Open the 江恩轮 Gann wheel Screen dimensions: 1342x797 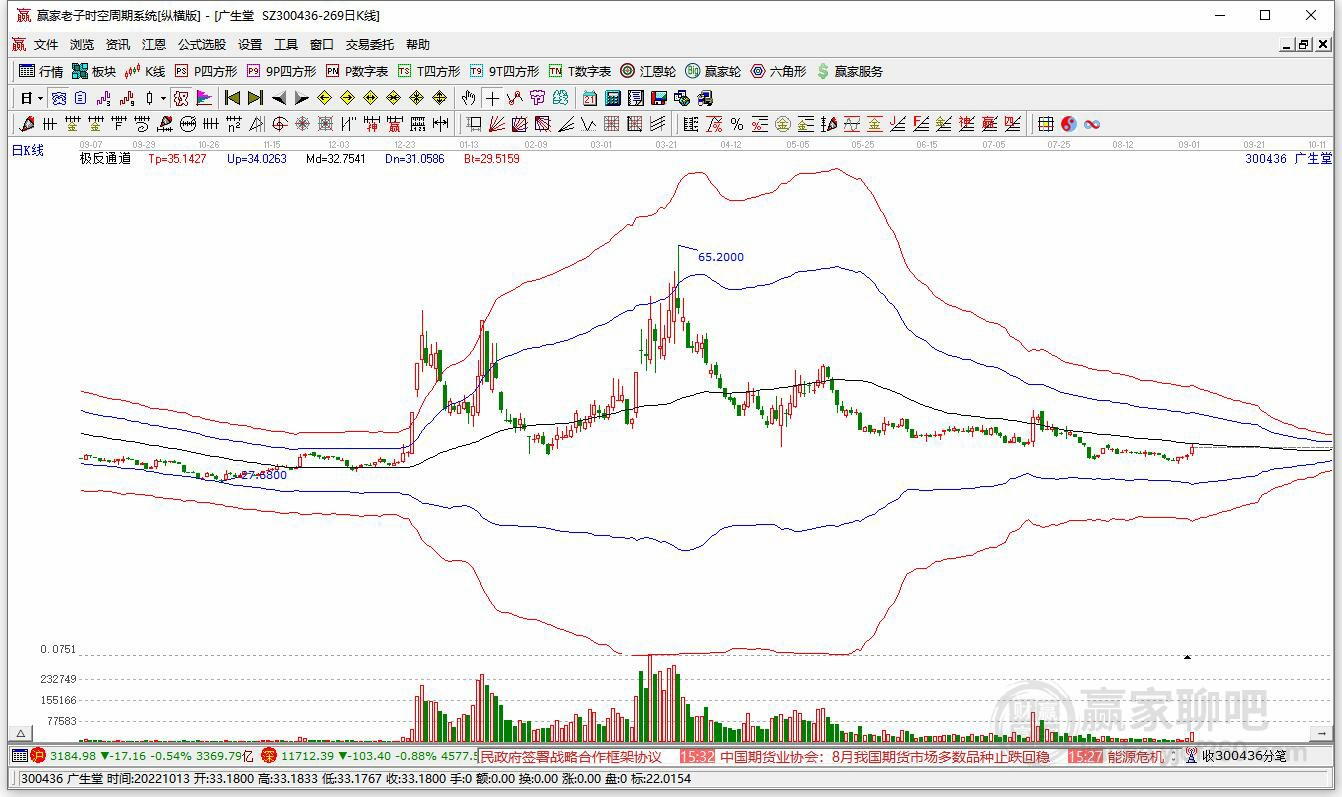pyautogui.click(x=648, y=71)
